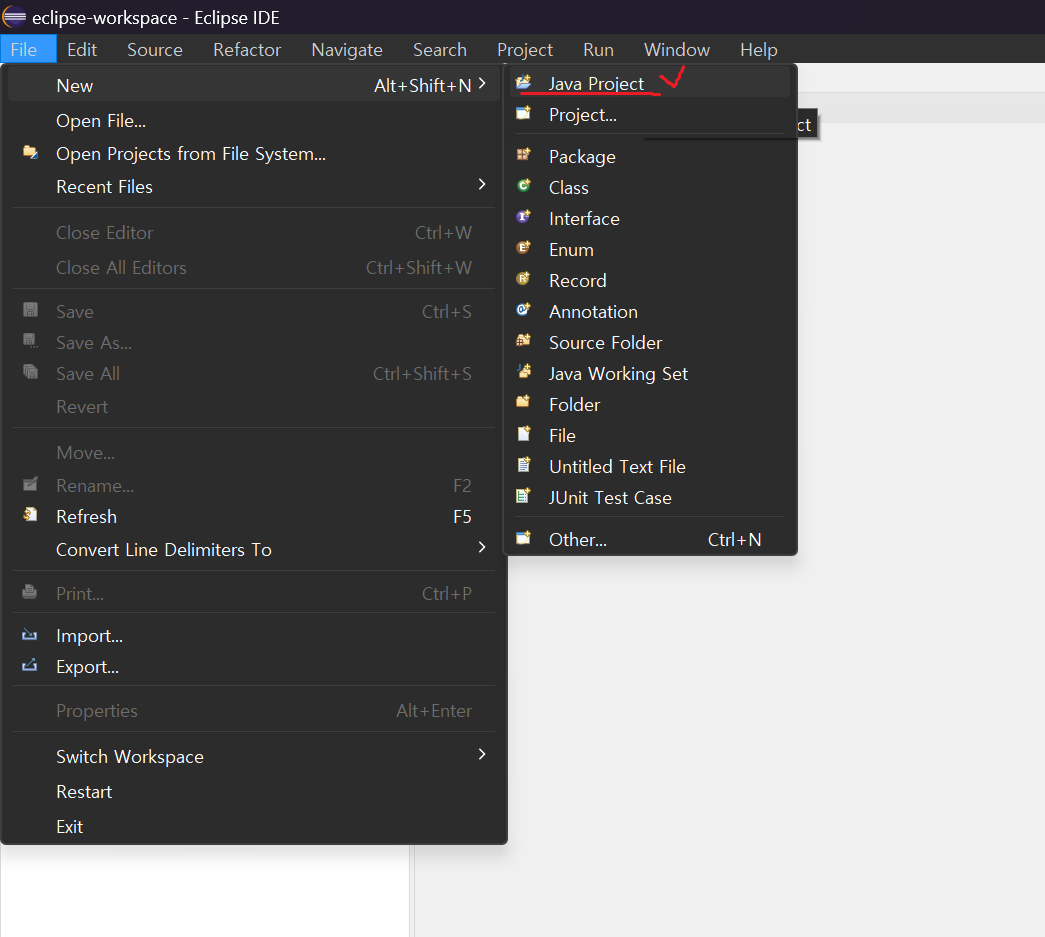Select Java Working Set label
The height and width of the screenshot is (937, 1045).
pyautogui.click(x=618, y=374)
